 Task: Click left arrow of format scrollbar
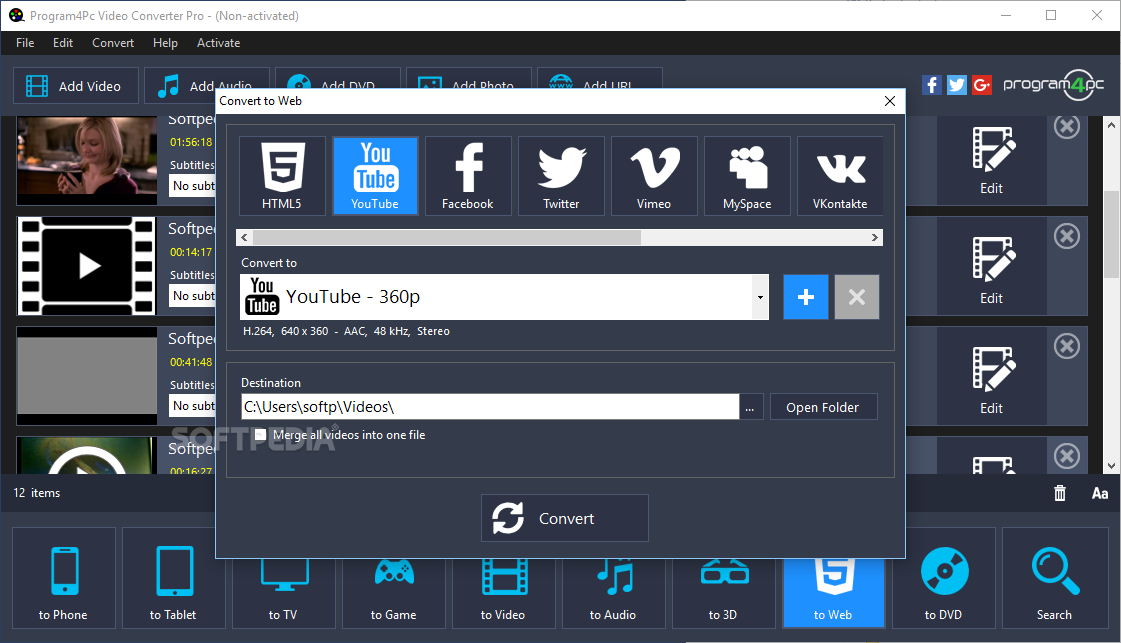[245, 237]
